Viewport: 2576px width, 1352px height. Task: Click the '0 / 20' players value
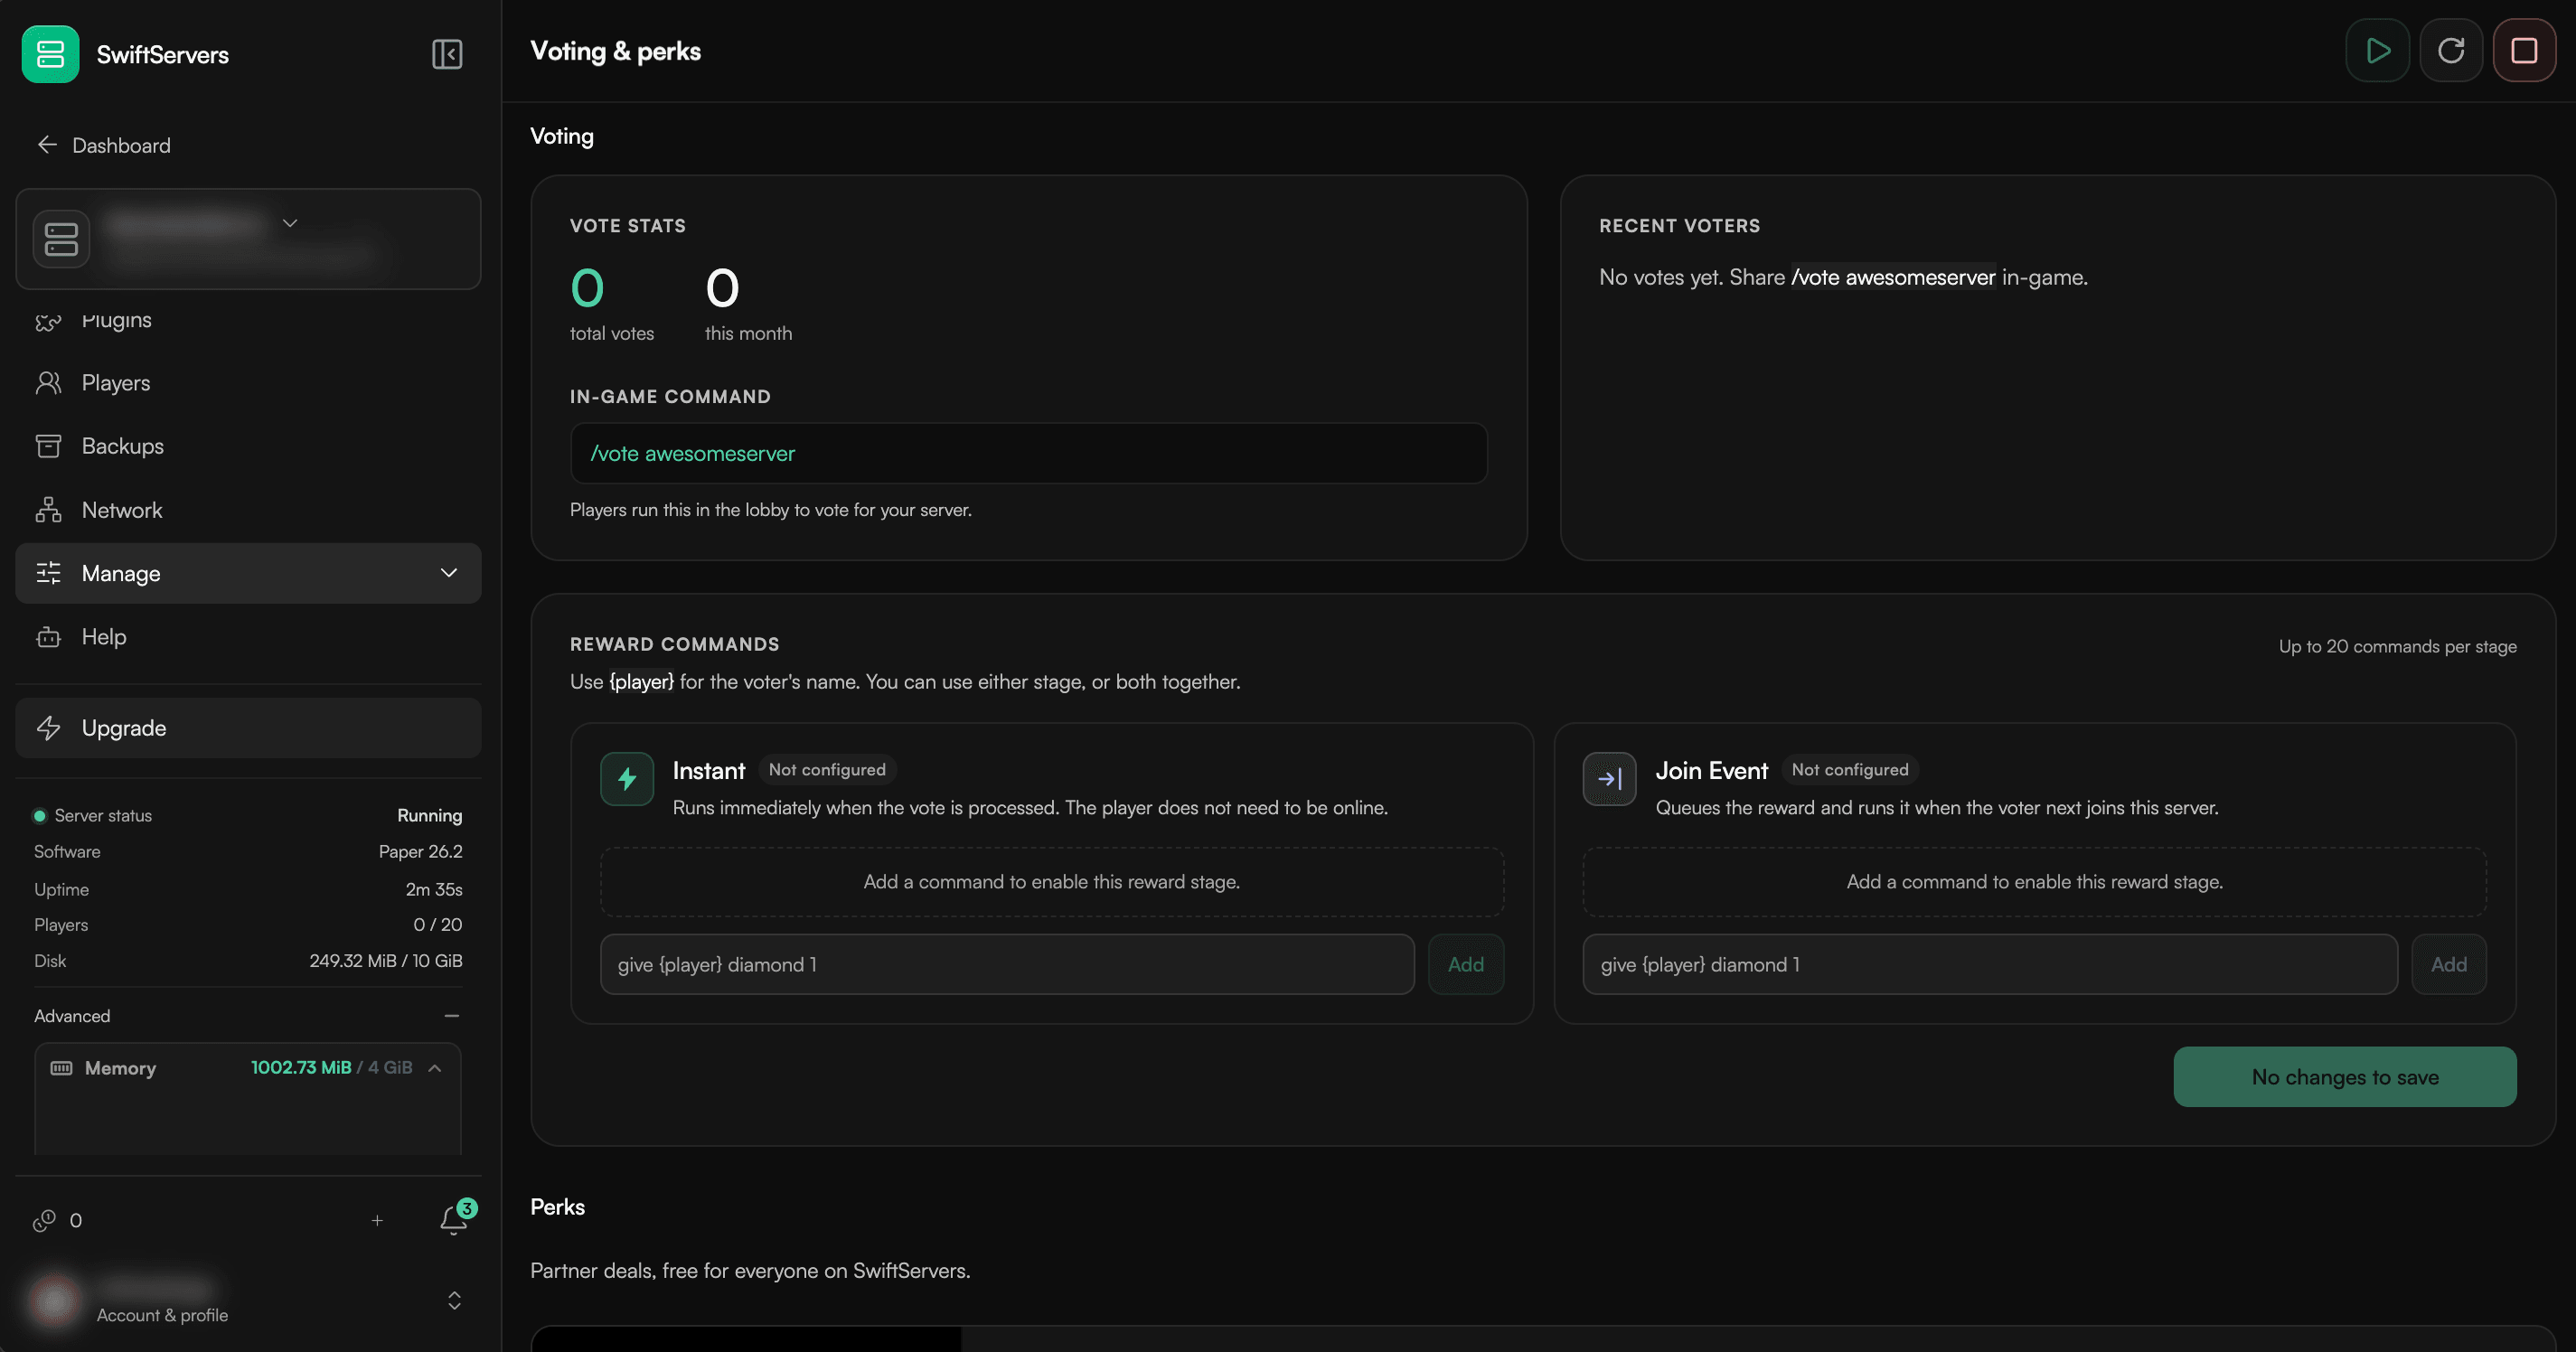437,925
